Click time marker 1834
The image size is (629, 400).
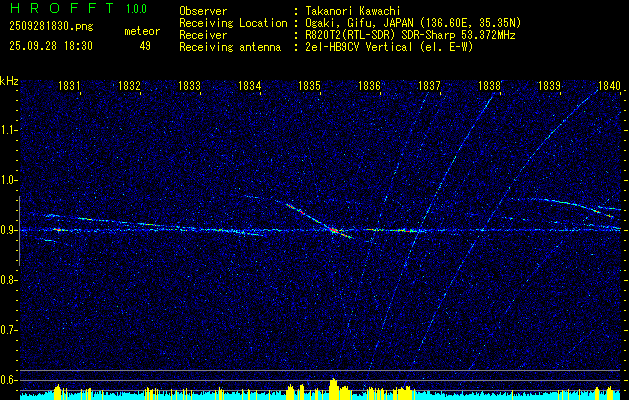(x=250, y=86)
